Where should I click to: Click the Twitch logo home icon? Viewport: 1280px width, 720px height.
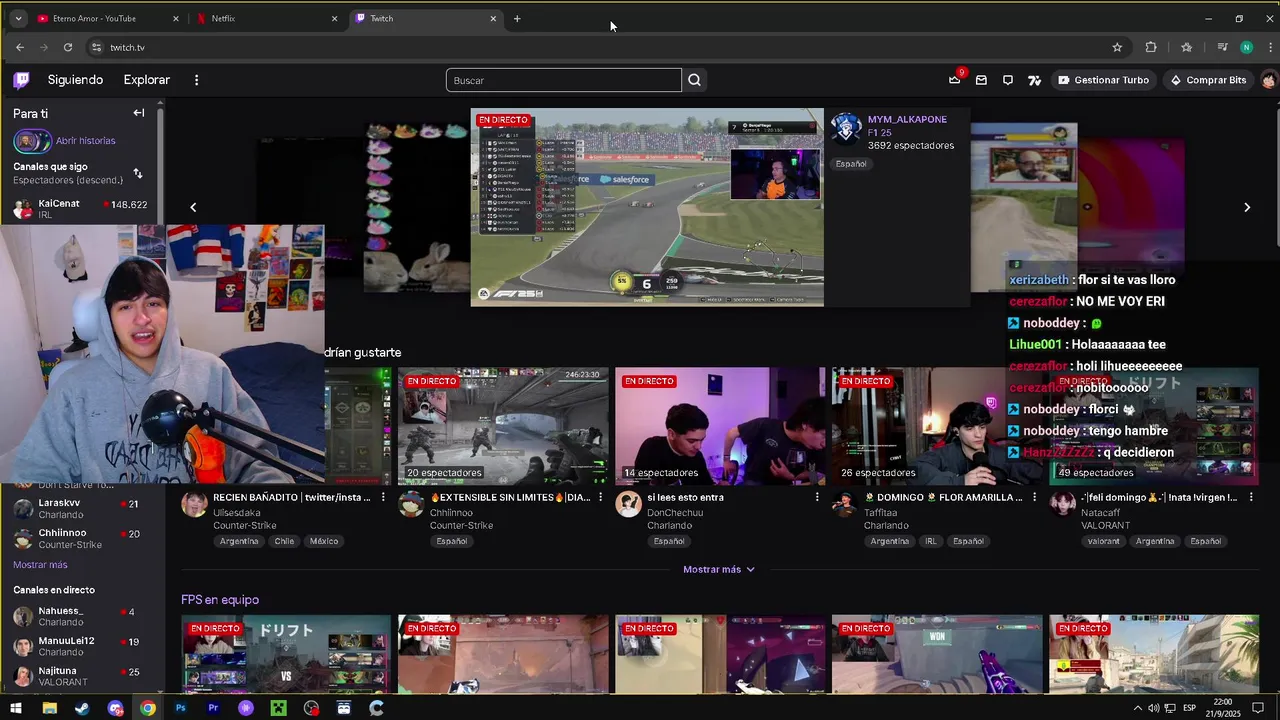point(21,80)
